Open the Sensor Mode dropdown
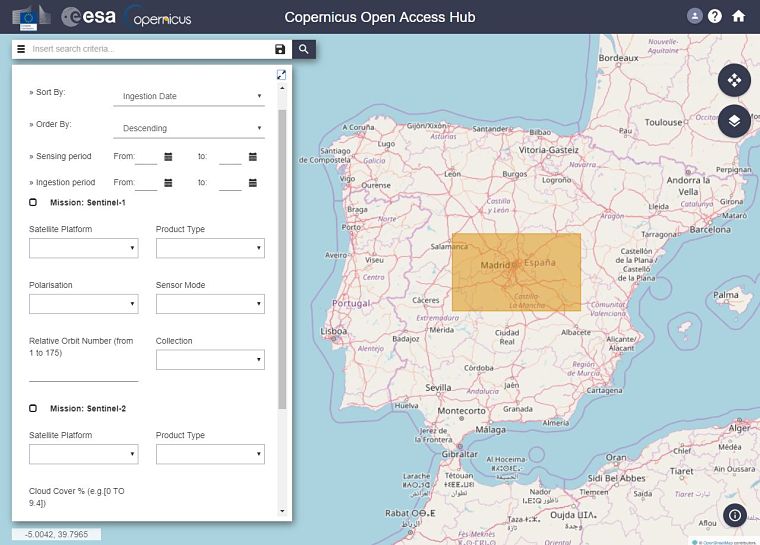This screenshot has height=545, width=760. pyautogui.click(x=210, y=304)
